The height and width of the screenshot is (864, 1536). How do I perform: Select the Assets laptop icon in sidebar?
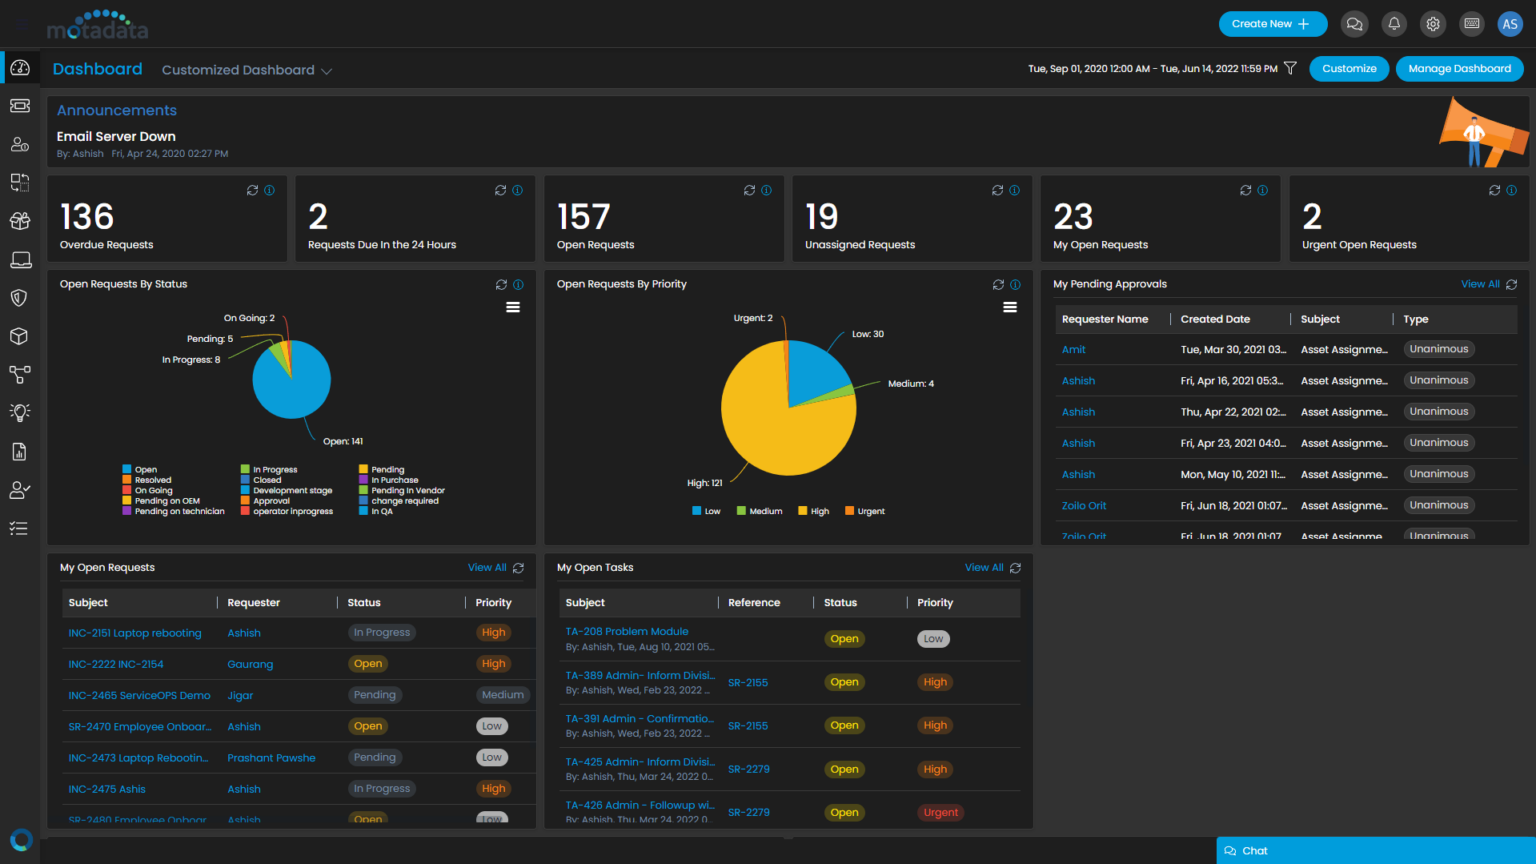[20, 259]
